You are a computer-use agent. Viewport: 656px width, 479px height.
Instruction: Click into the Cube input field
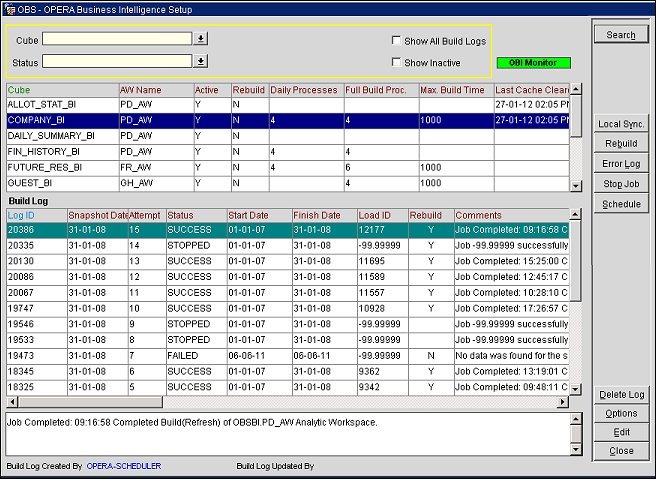[116, 39]
